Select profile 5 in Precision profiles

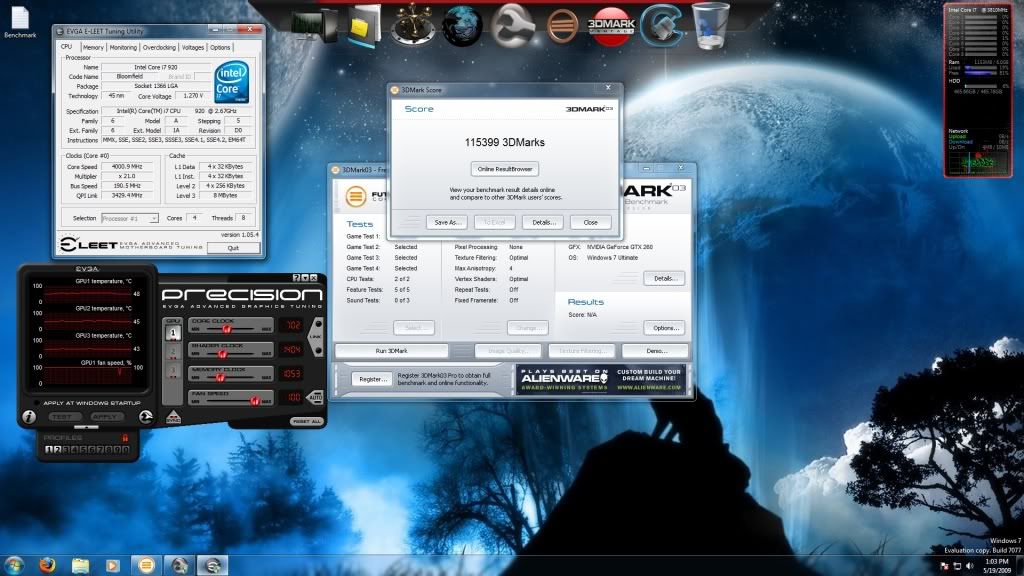pos(83,449)
